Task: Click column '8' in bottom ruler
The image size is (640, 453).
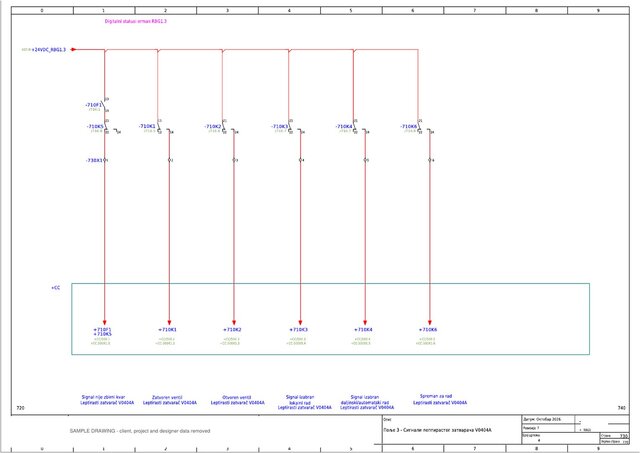Action: pos(536,449)
